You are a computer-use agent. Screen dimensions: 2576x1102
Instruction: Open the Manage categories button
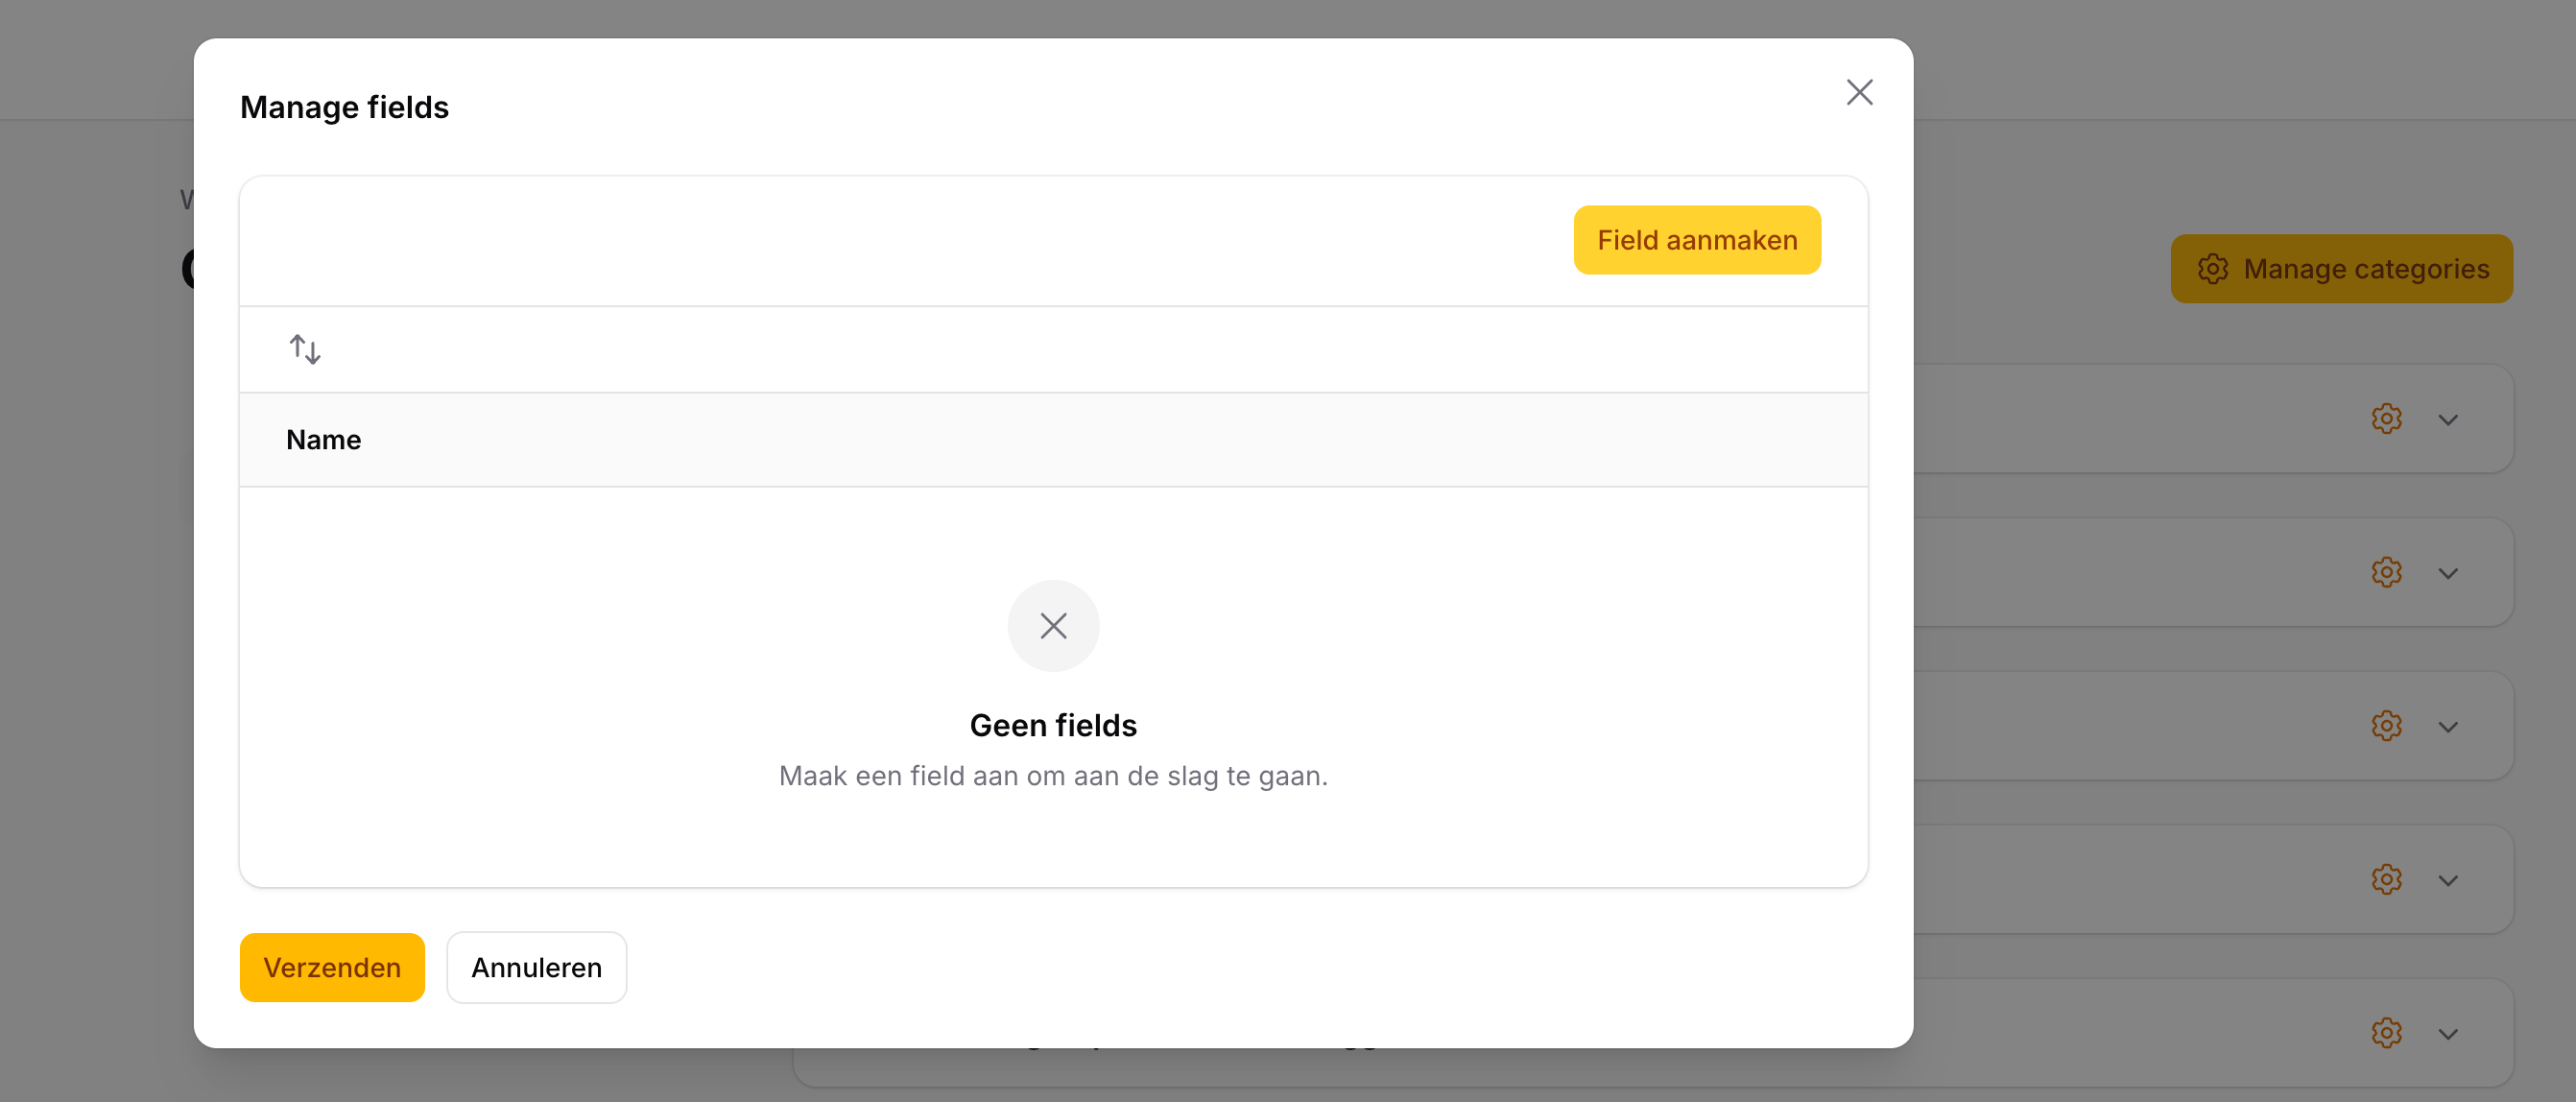click(x=2341, y=269)
